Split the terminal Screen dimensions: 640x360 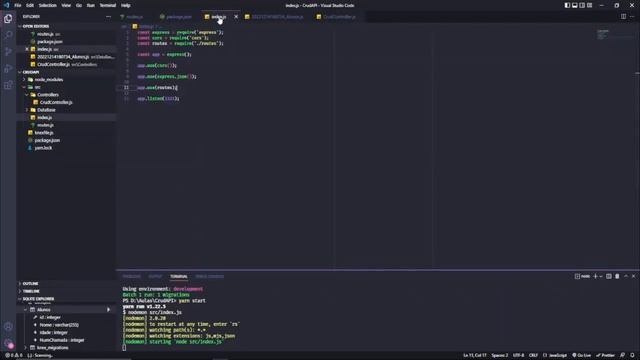[x=609, y=276]
